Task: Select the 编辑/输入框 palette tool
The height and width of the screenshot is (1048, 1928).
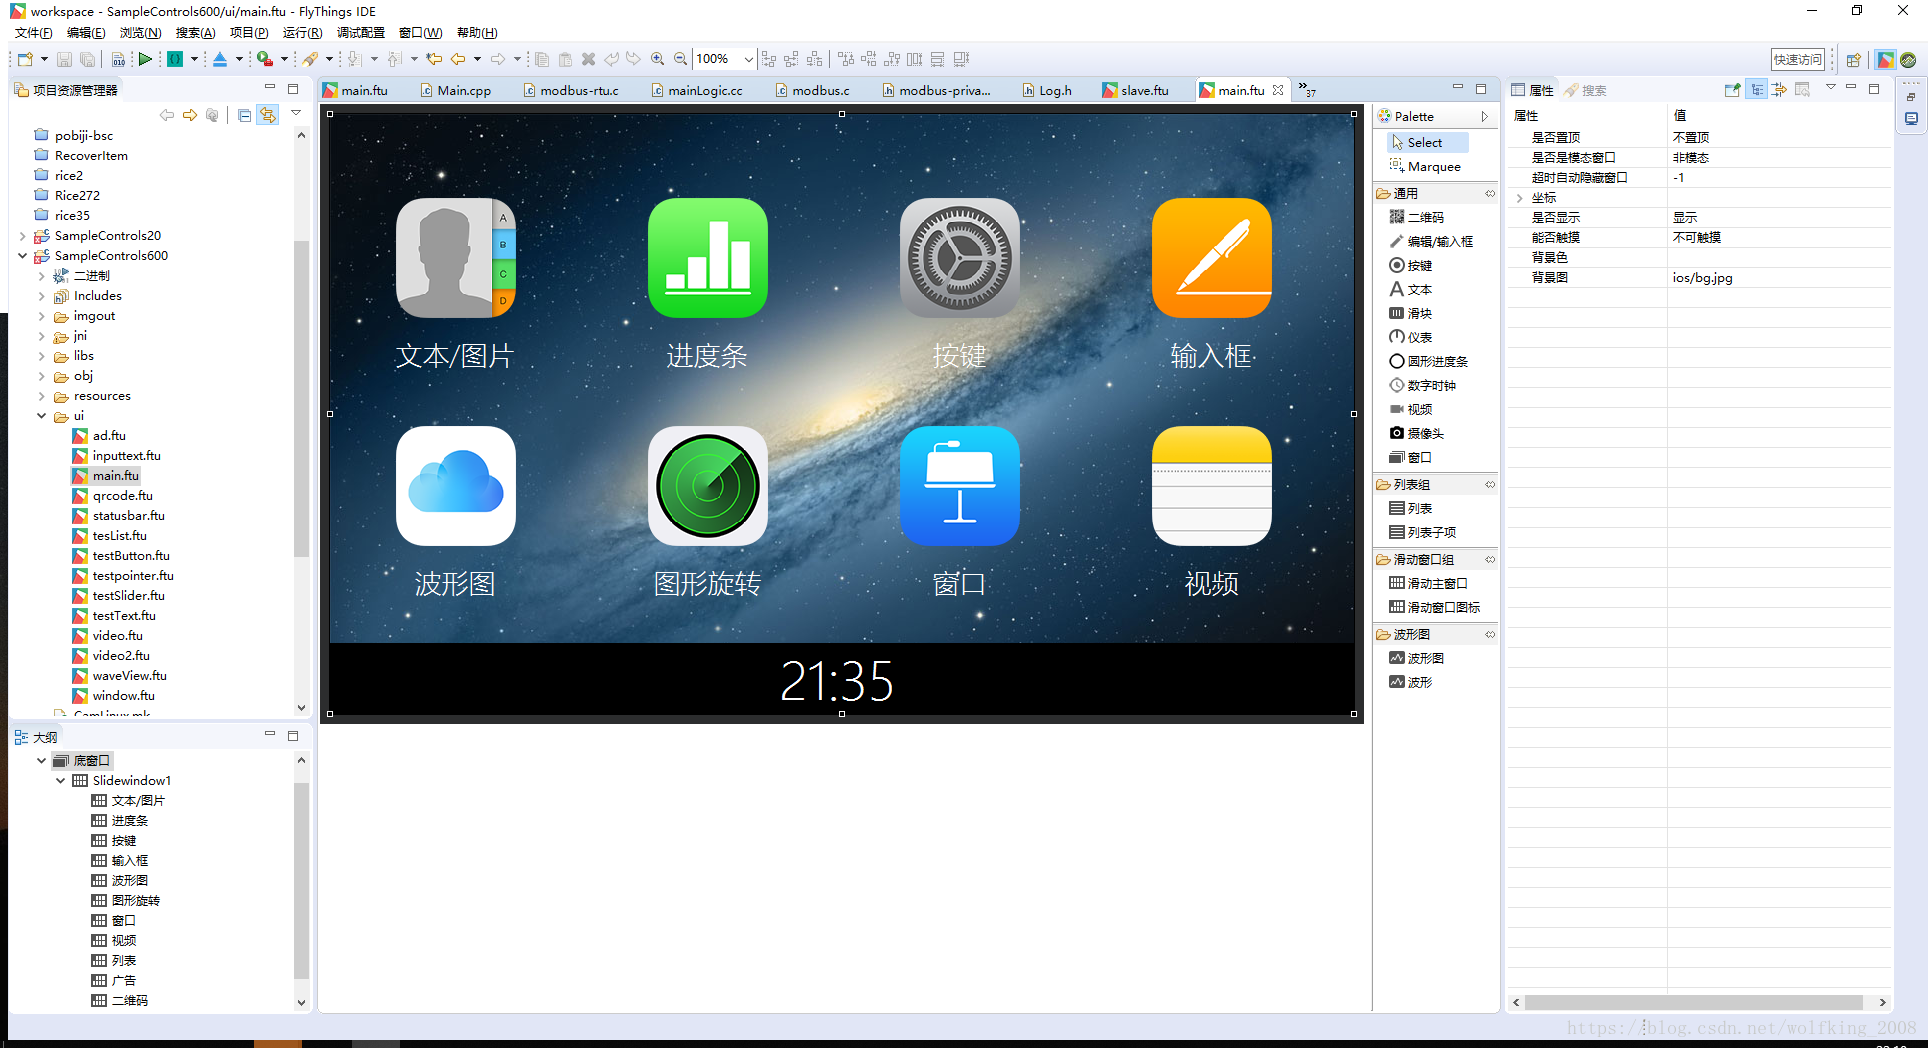Action: click(x=1431, y=241)
